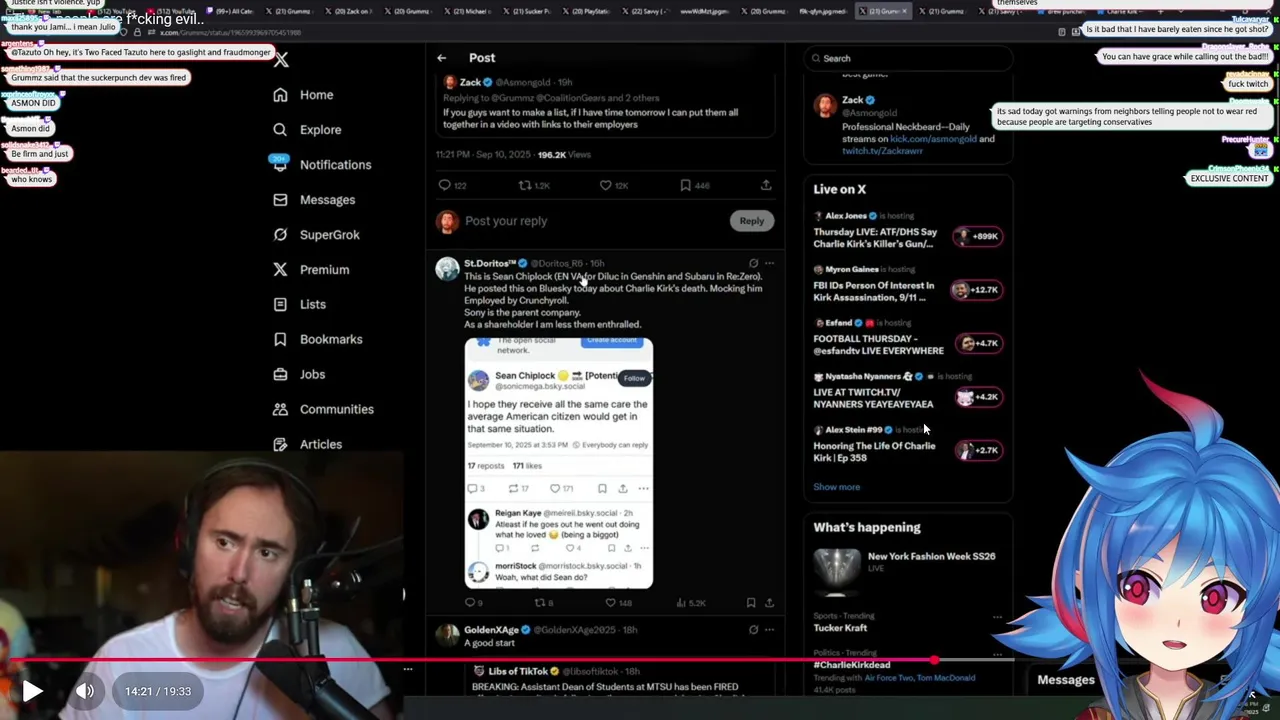Click the browser address bar URL
The height and width of the screenshot is (720, 1280).
coord(230,33)
